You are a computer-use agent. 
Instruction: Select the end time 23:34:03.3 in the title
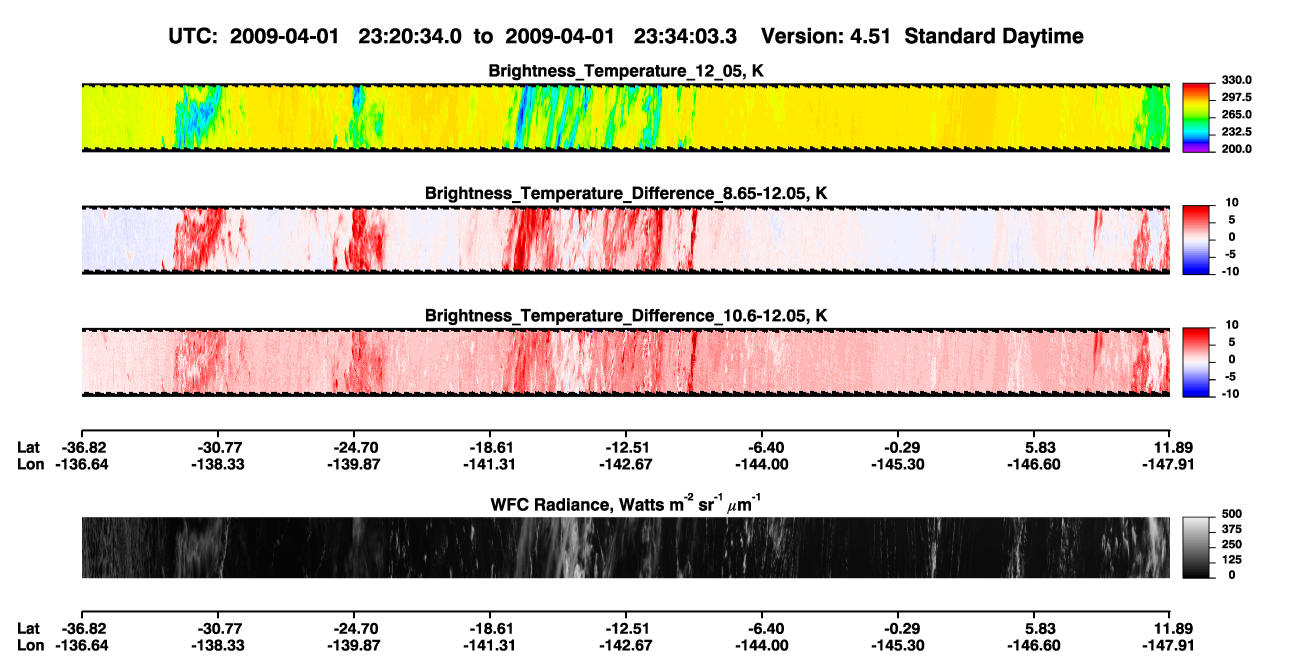coord(686,36)
